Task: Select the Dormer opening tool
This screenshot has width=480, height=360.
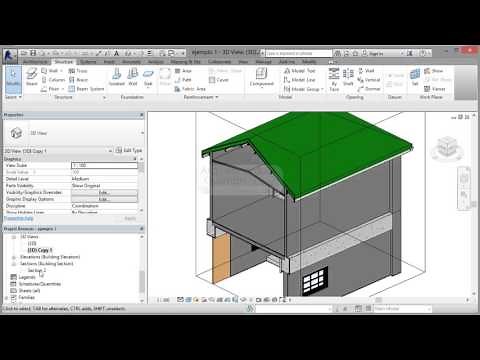Action: tap(369, 89)
